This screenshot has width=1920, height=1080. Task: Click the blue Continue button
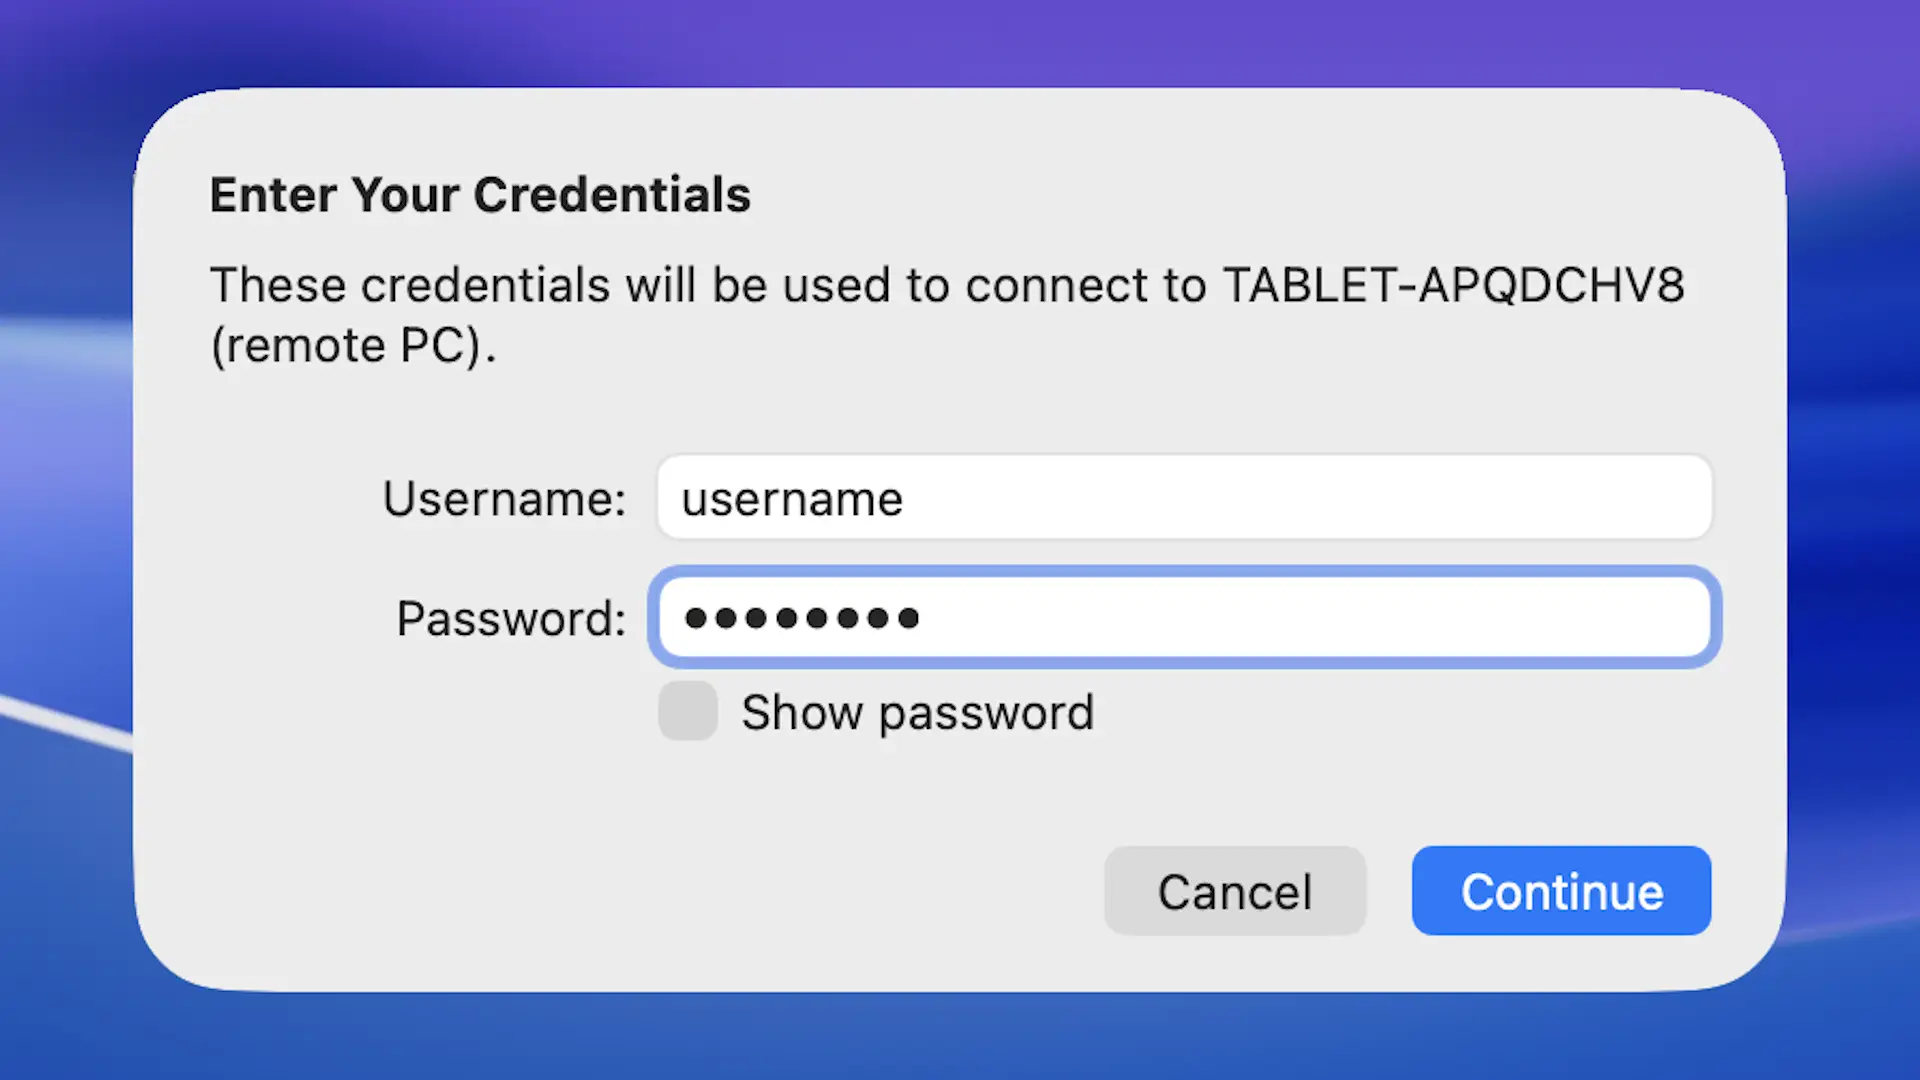coord(1561,891)
